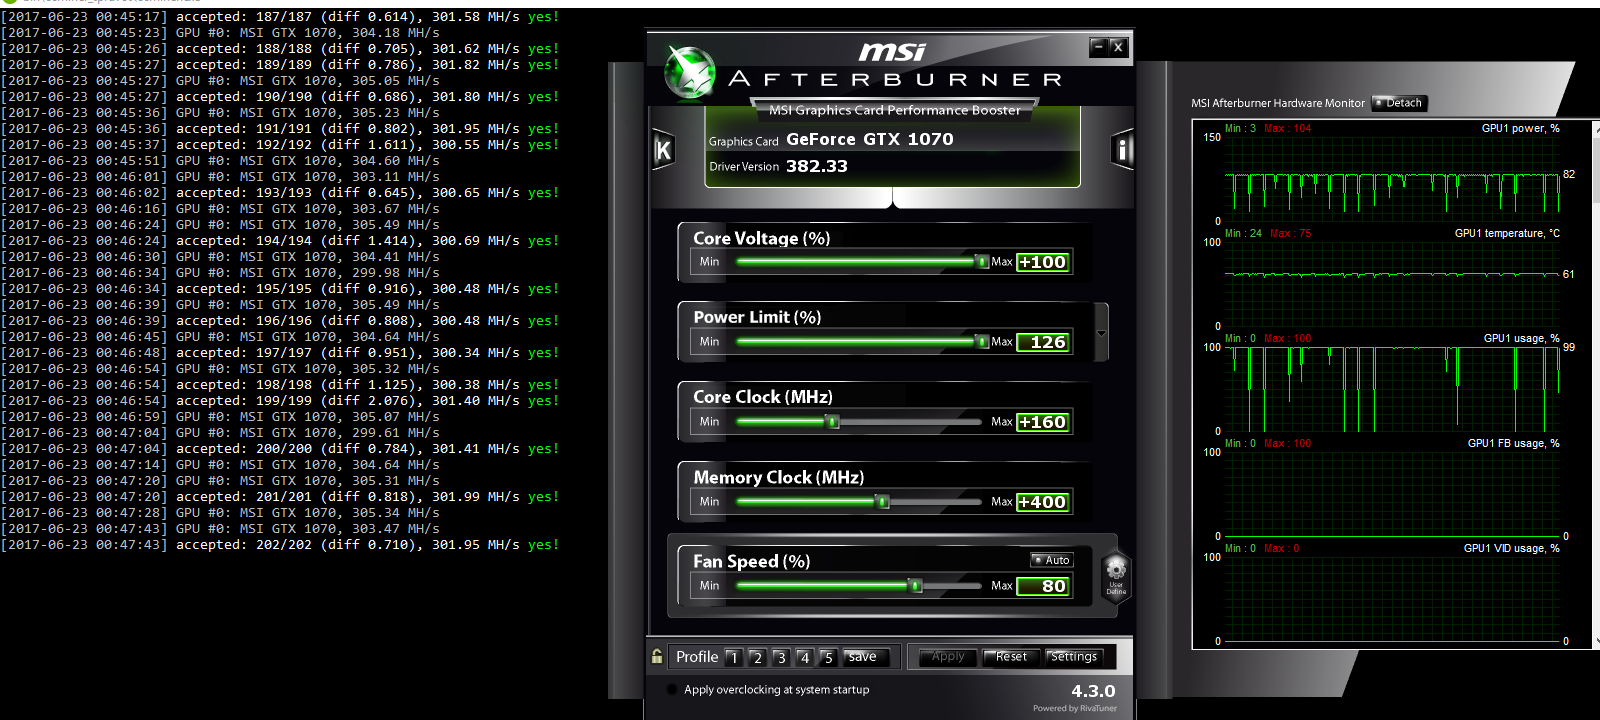Click the '[2017-06-23 00:47:28]' GPU #0 line
Image resolution: width=1600 pixels, height=720 pixels.
coord(220,513)
